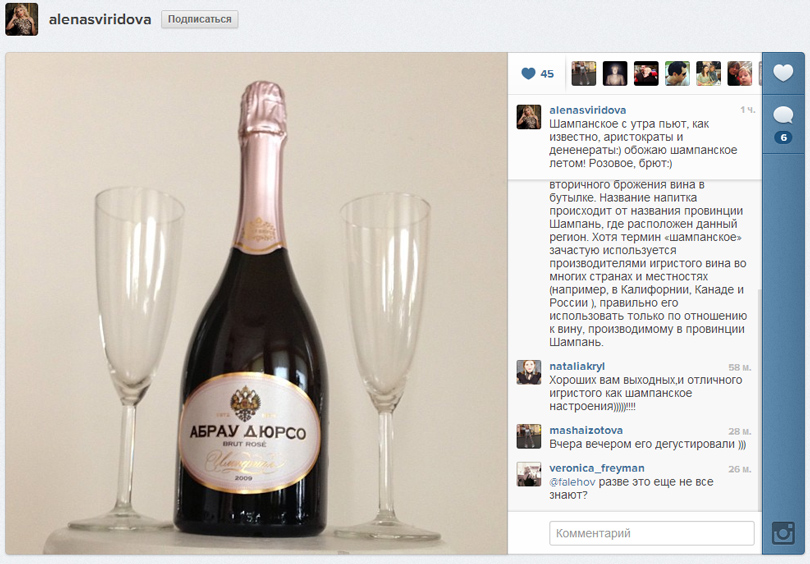The width and height of the screenshot is (810, 564).
Task: Like the post with the heart icon in the sidebar
Action: (x=783, y=73)
